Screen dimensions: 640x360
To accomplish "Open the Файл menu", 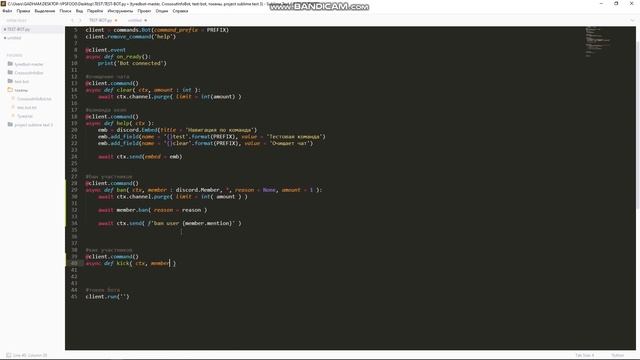I will point(7,11).
